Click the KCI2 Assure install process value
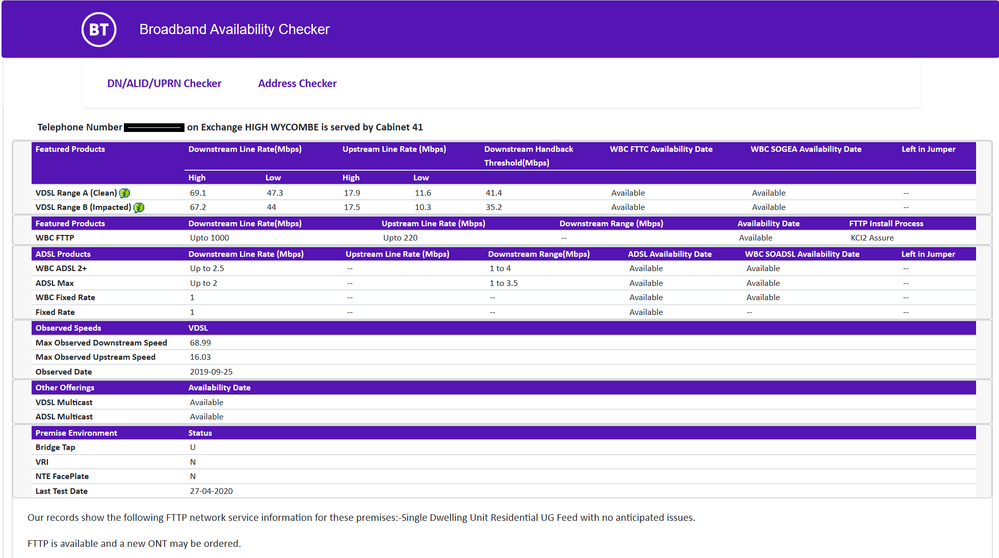This screenshot has height=558, width=999. pos(872,238)
